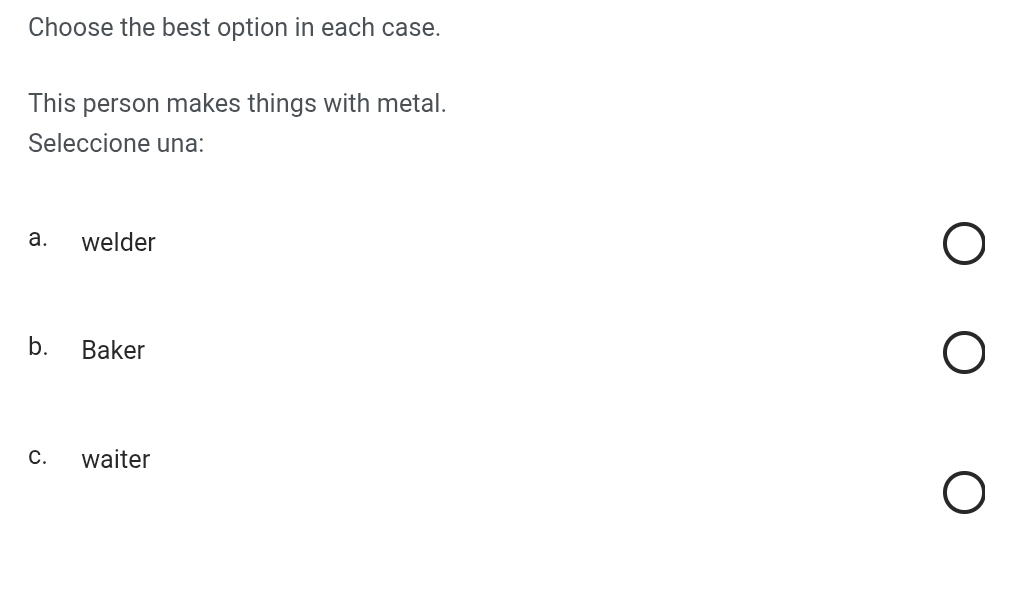The width and height of the screenshot is (1015, 597).
Task: Click the 'Seleccione una:' prompt
Action: pyautogui.click(x=116, y=144)
